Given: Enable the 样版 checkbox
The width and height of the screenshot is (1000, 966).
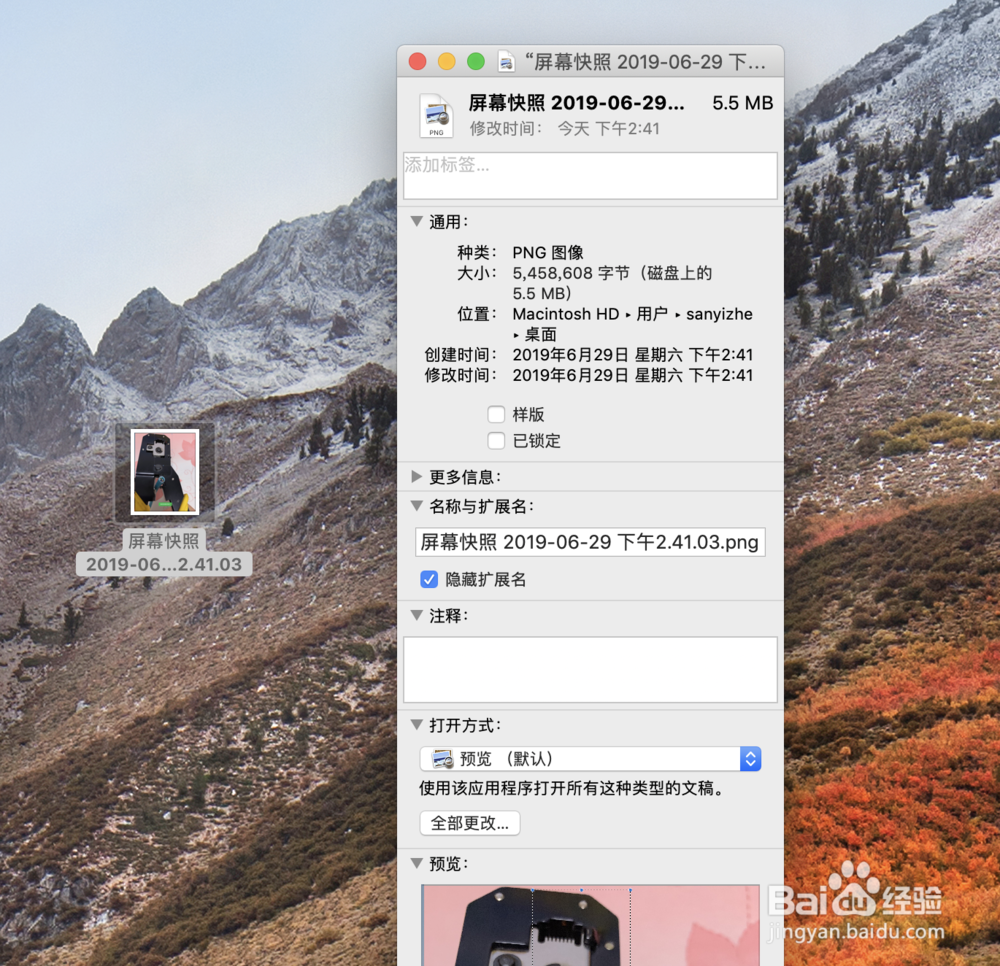Looking at the screenshot, I should [496, 414].
